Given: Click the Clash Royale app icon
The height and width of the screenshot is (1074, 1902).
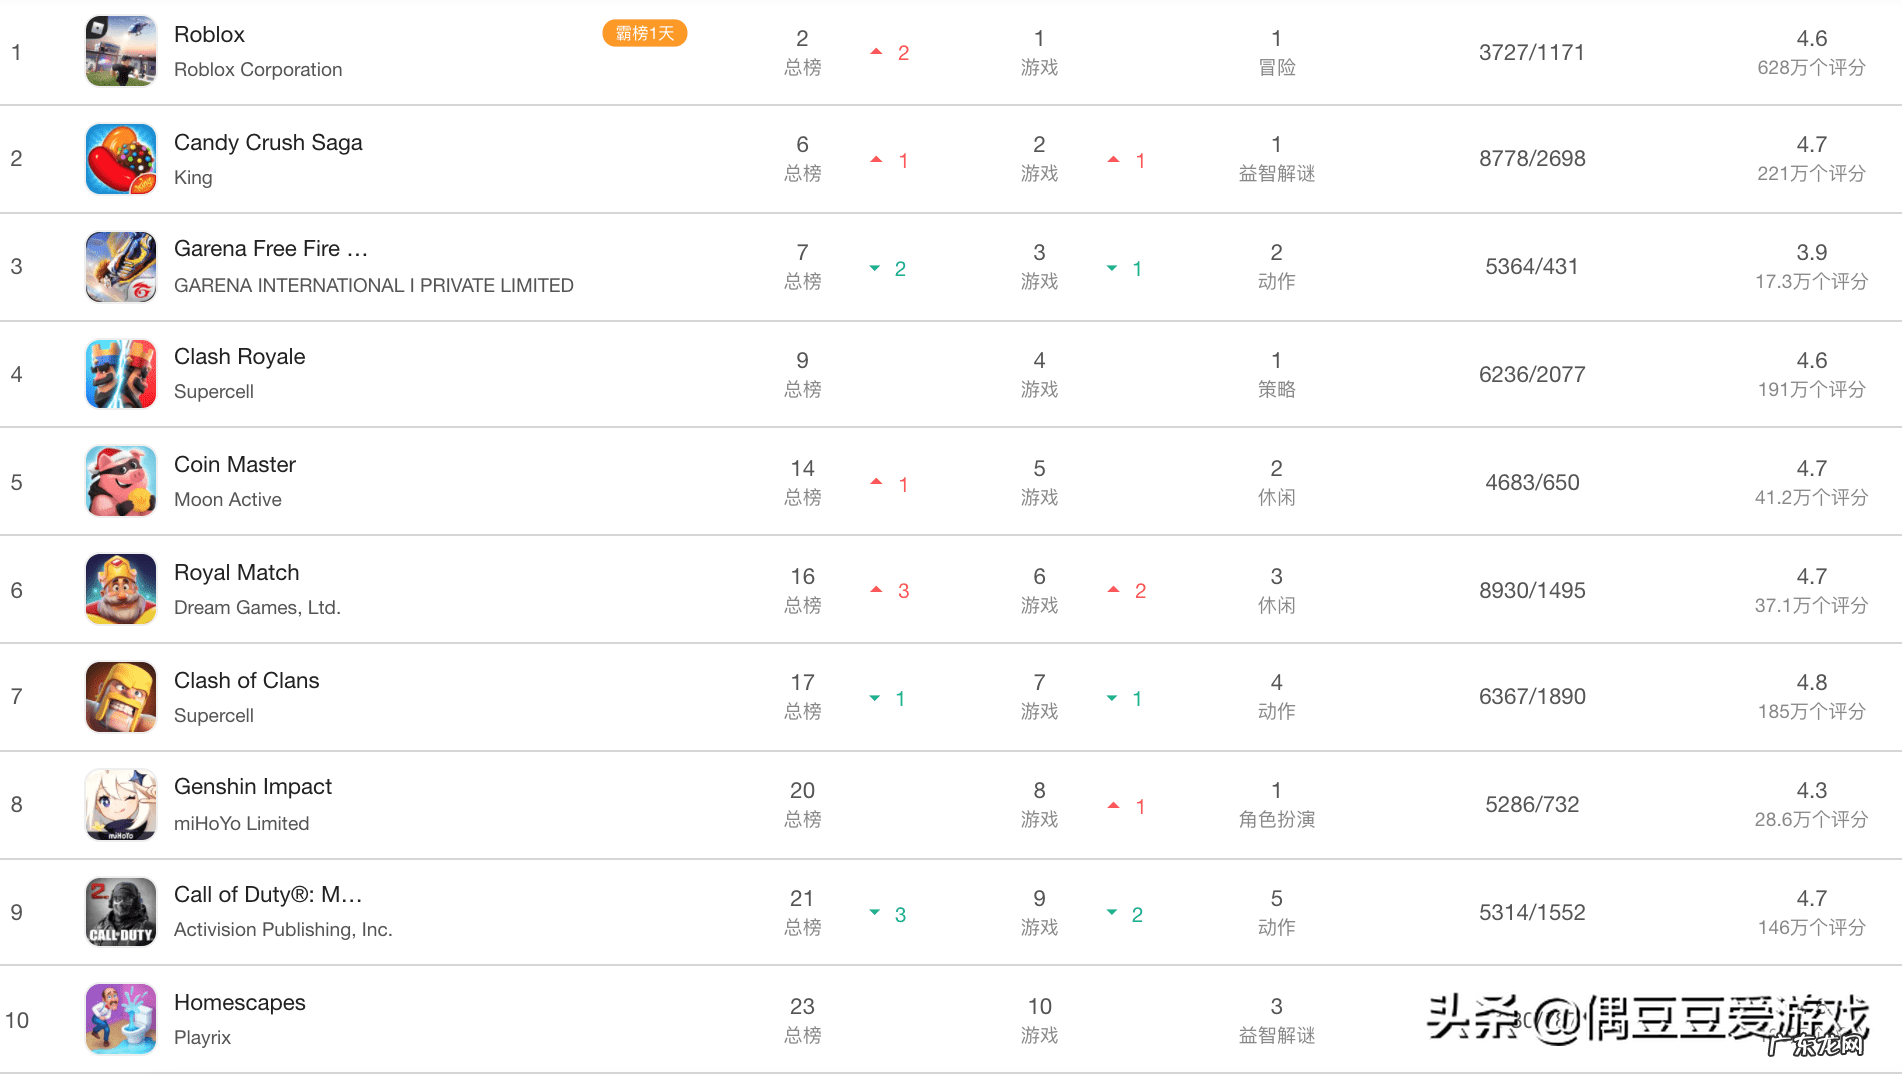Looking at the screenshot, I should click(121, 374).
